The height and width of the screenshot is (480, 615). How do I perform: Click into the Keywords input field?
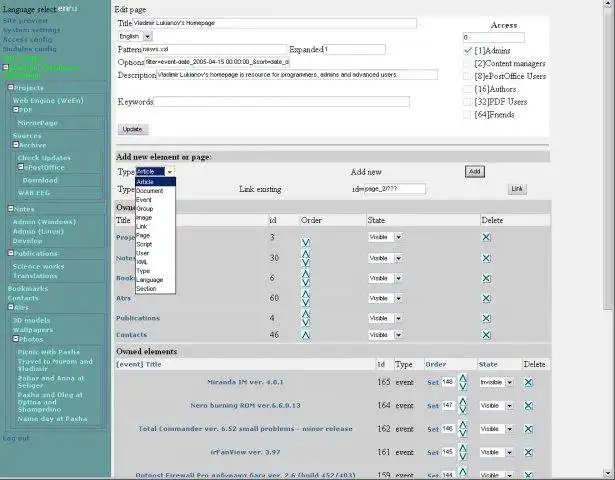(x=282, y=102)
